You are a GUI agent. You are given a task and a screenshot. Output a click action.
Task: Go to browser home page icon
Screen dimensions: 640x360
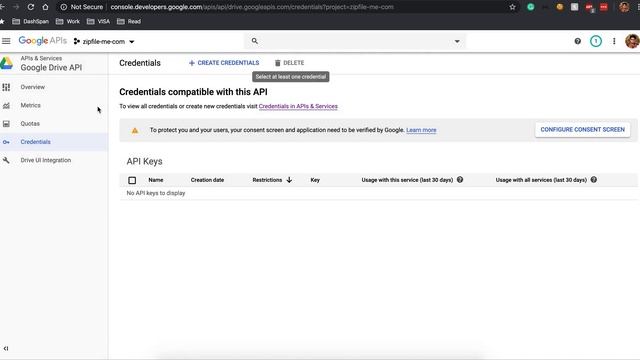(x=45, y=7)
